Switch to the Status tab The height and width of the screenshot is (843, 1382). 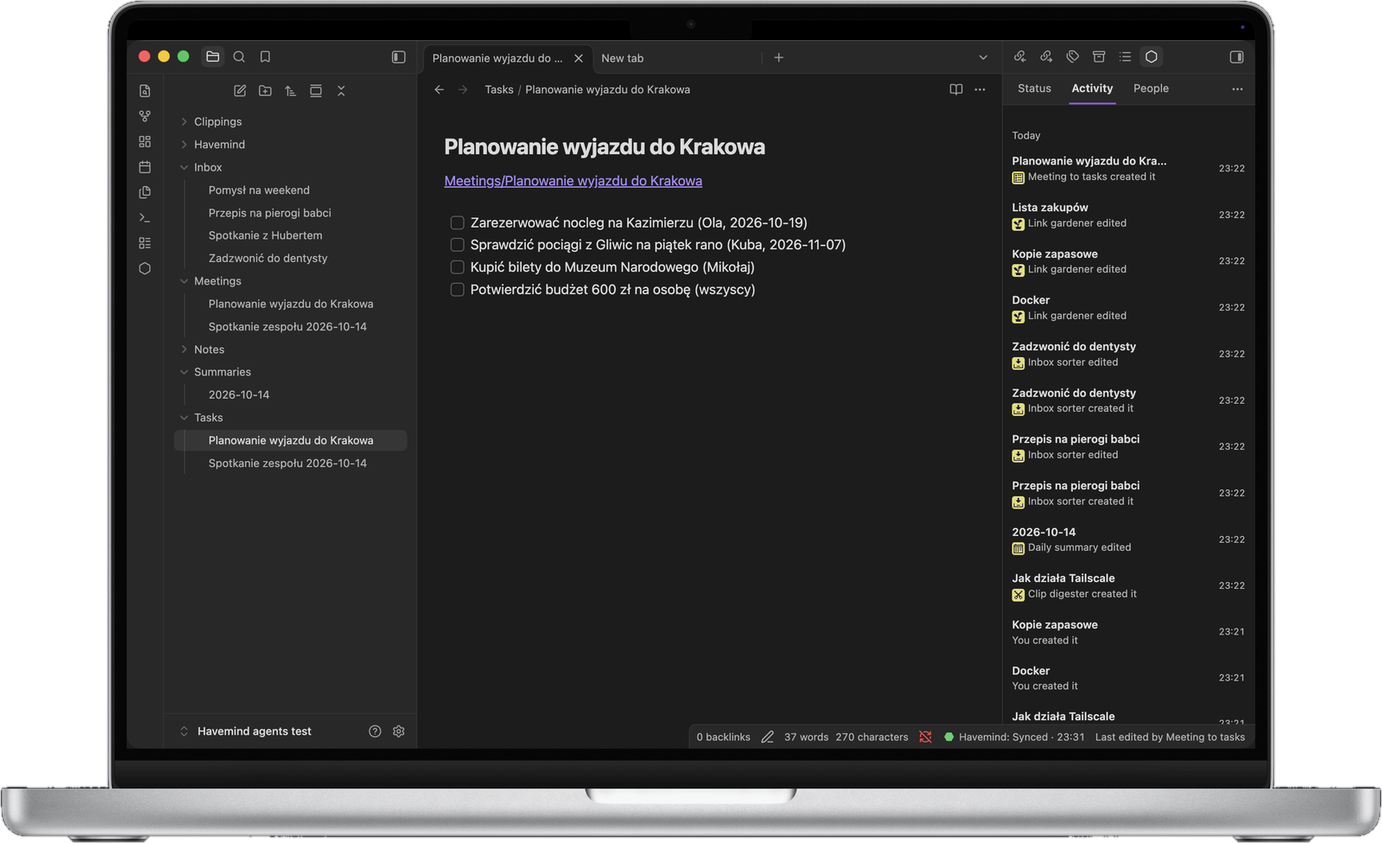coord(1034,88)
